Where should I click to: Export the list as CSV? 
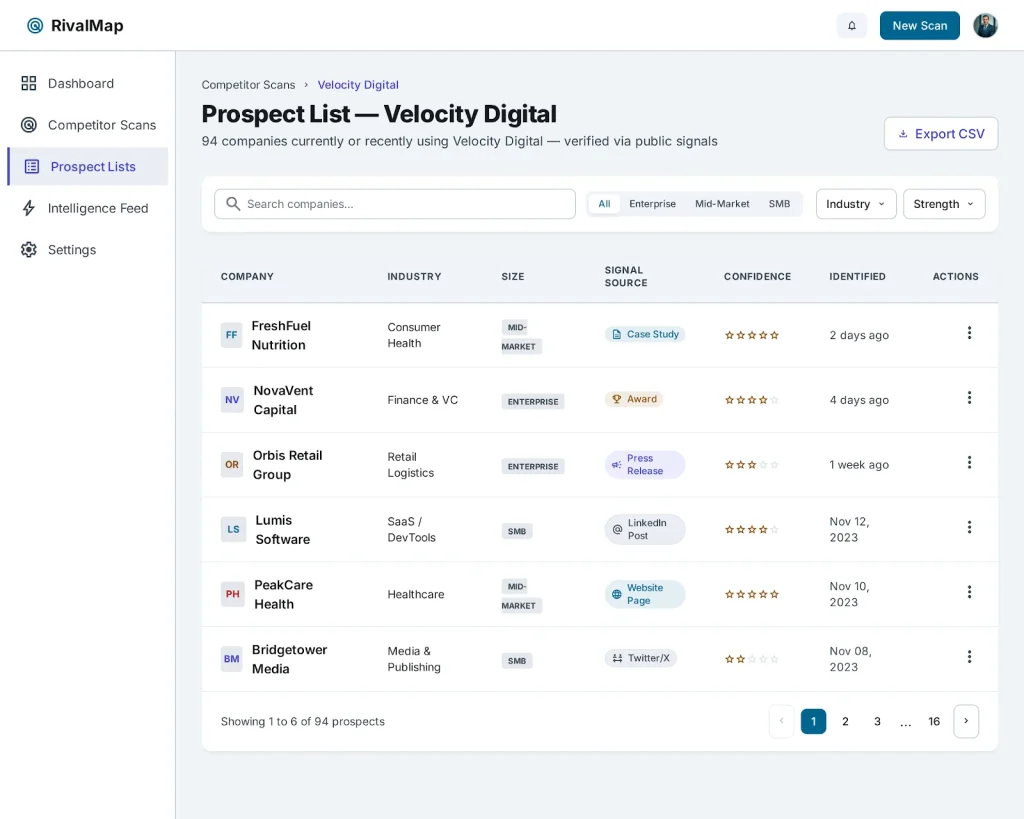tap(940, 134)
